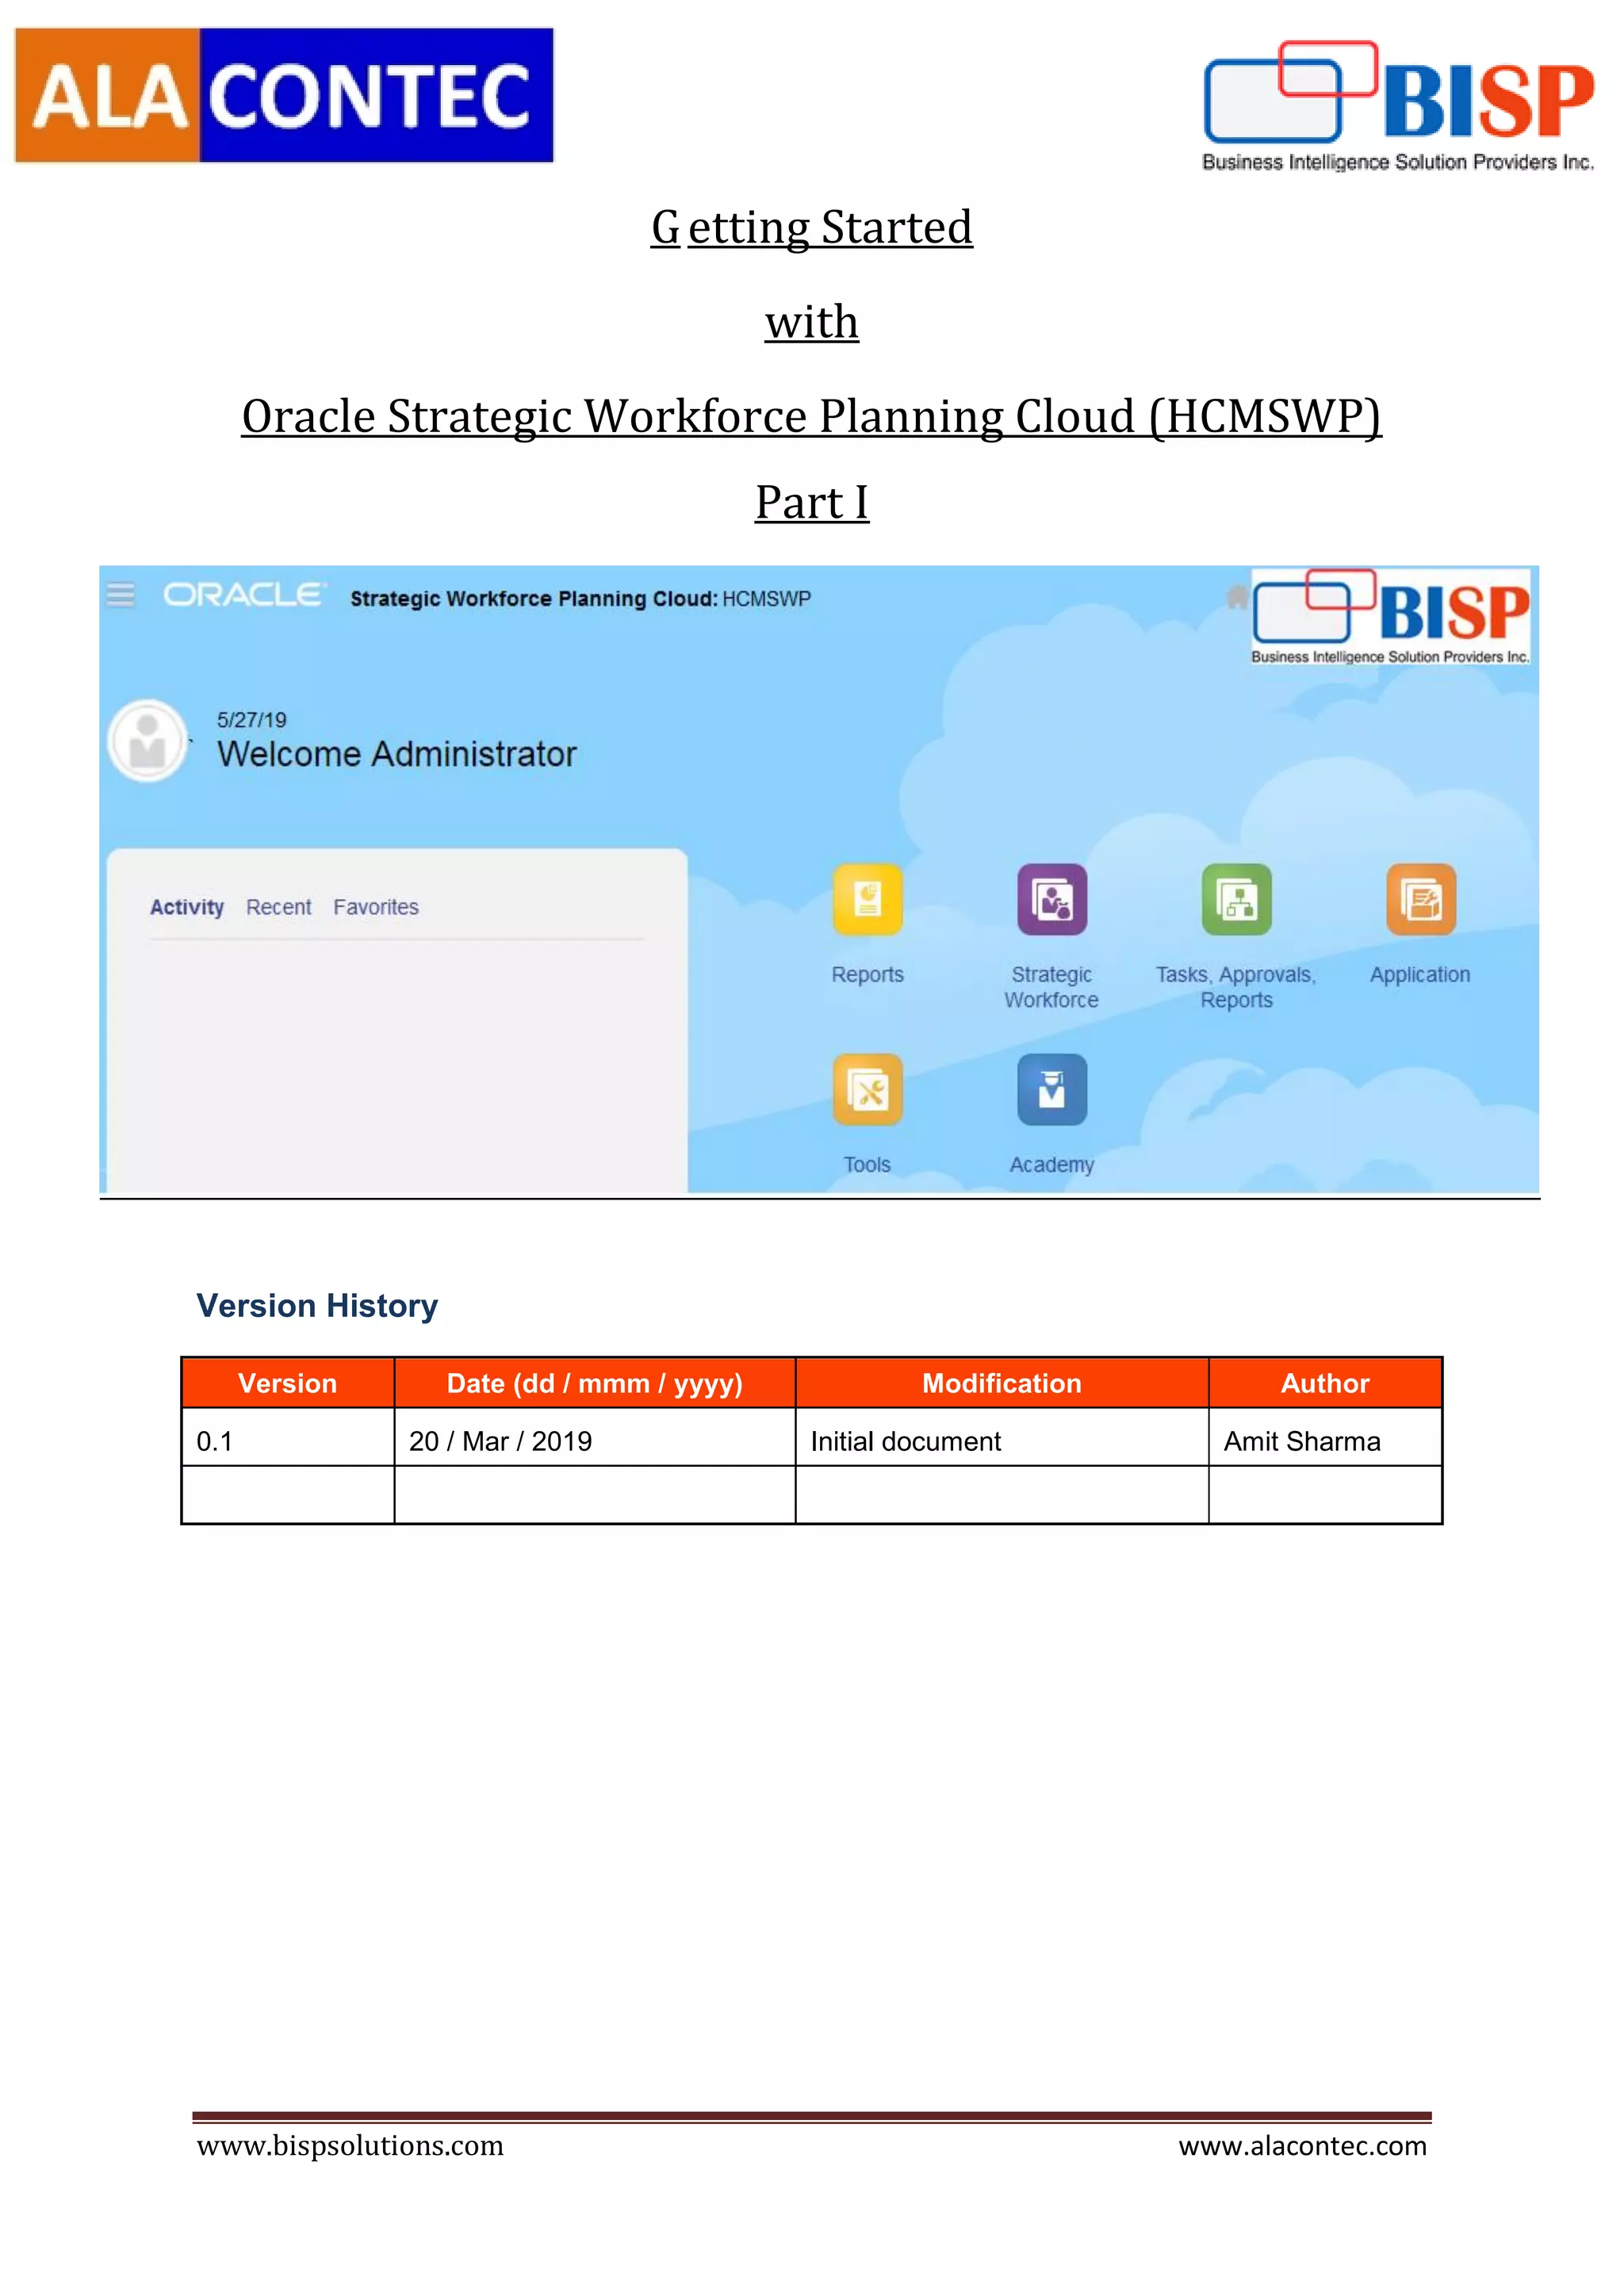Screen dimensions: 1624x2296
Task: Click the Version column header
Action: [x=288, y=1383]
